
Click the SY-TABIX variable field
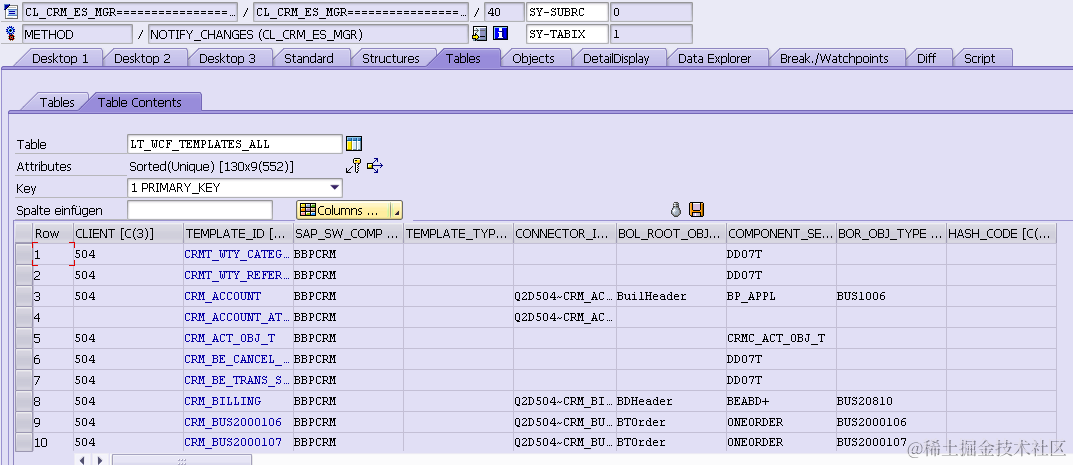tap(567, 34)
